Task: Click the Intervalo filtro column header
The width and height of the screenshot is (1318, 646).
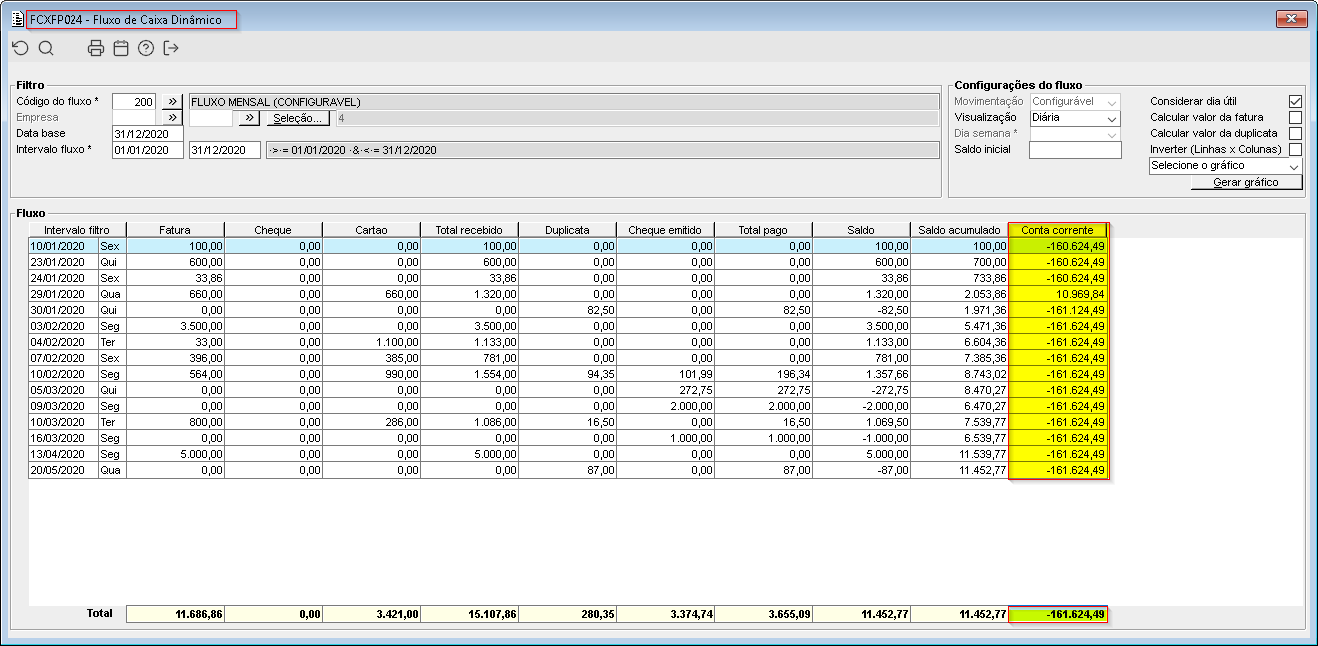Action: click(77, 230)
